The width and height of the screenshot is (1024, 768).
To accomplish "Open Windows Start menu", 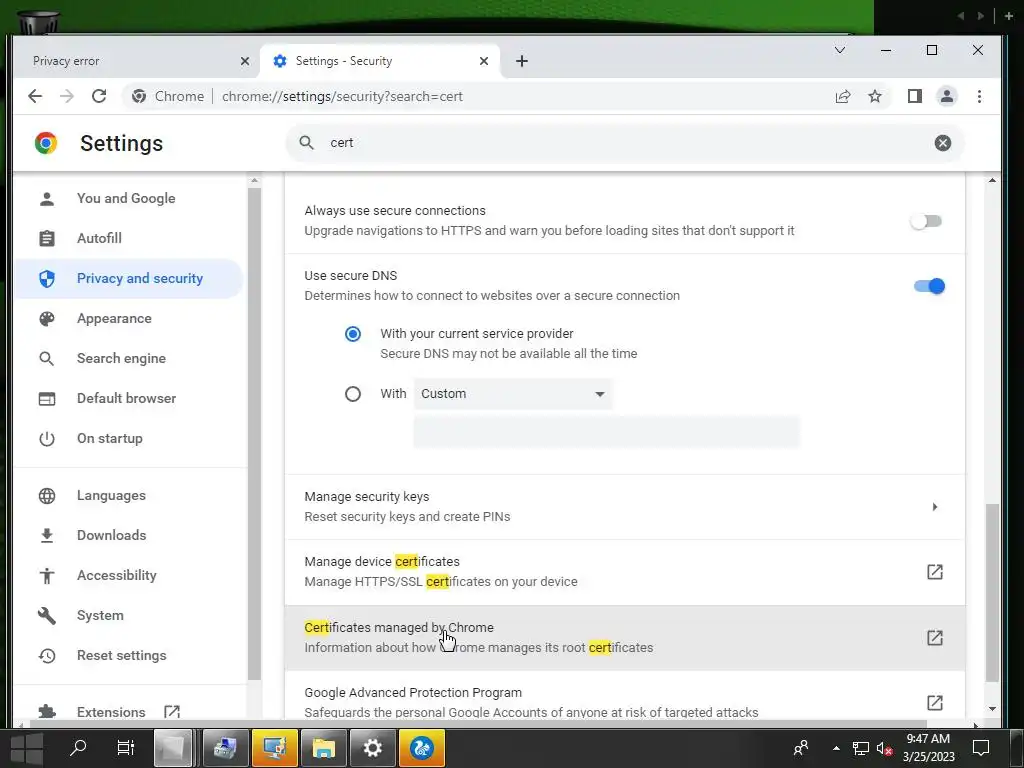I will (27, 748).
